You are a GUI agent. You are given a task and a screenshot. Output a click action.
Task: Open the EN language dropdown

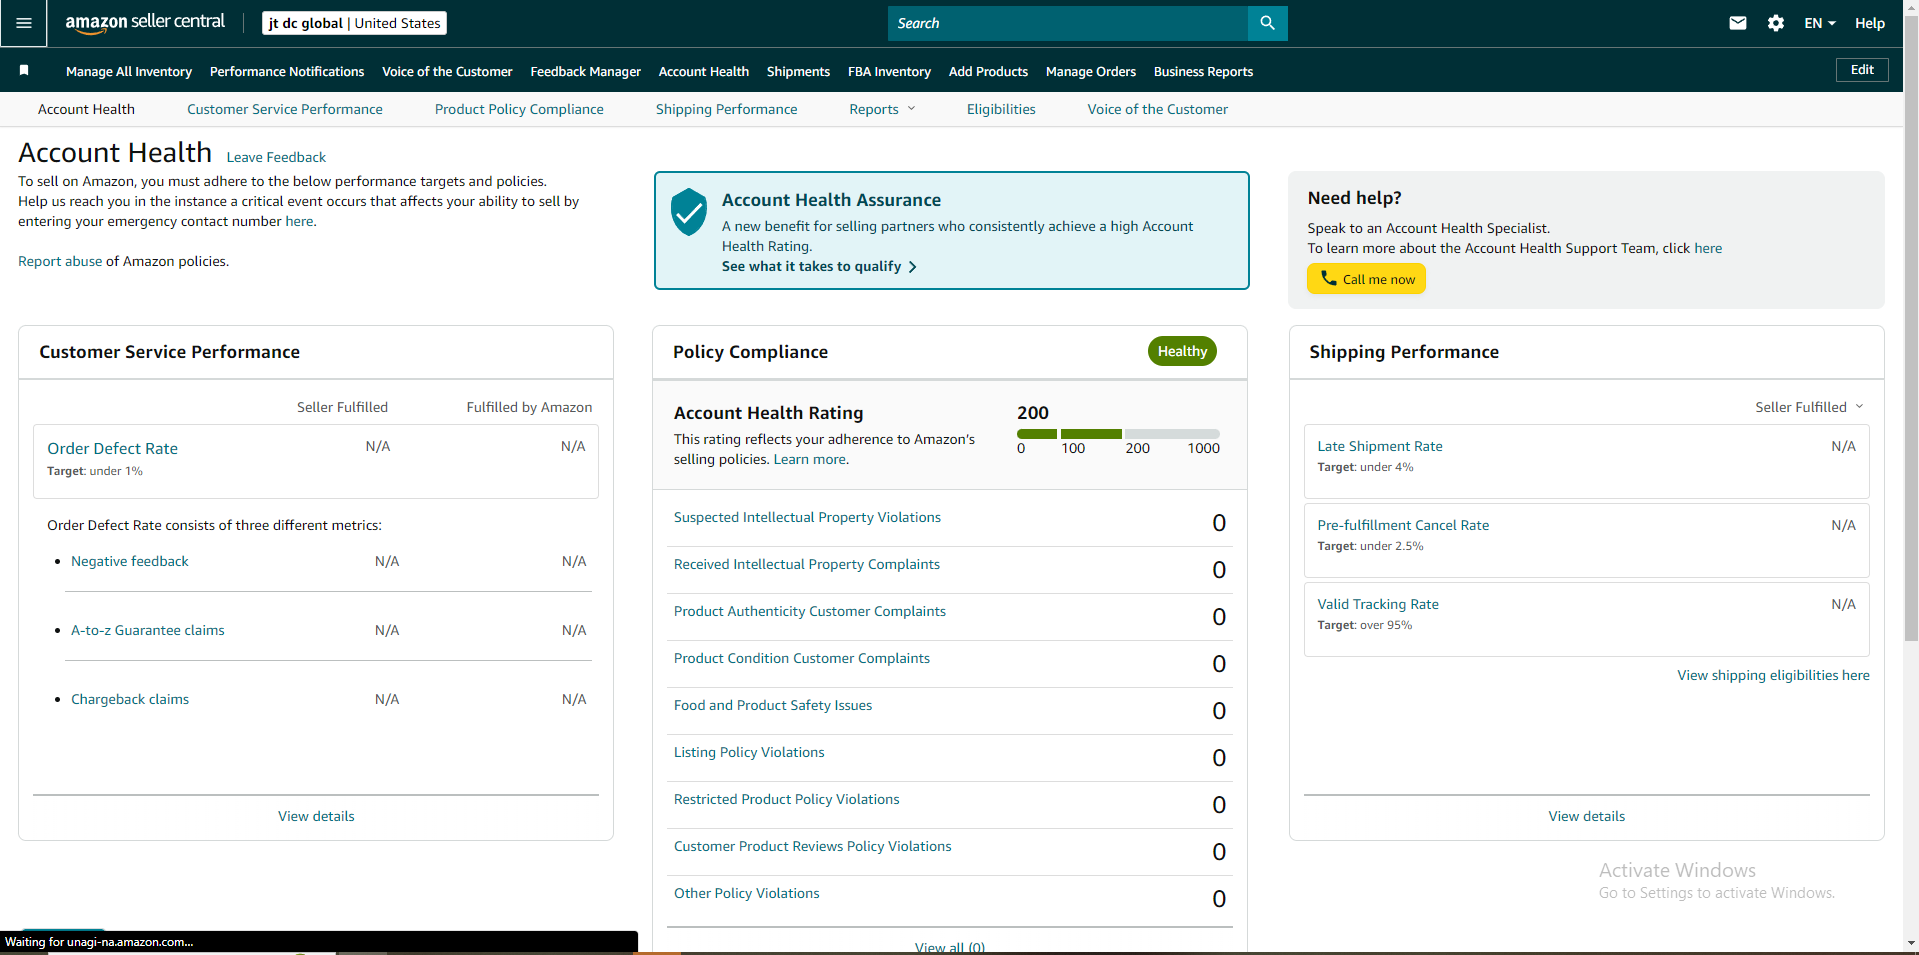coord(1820,23)
